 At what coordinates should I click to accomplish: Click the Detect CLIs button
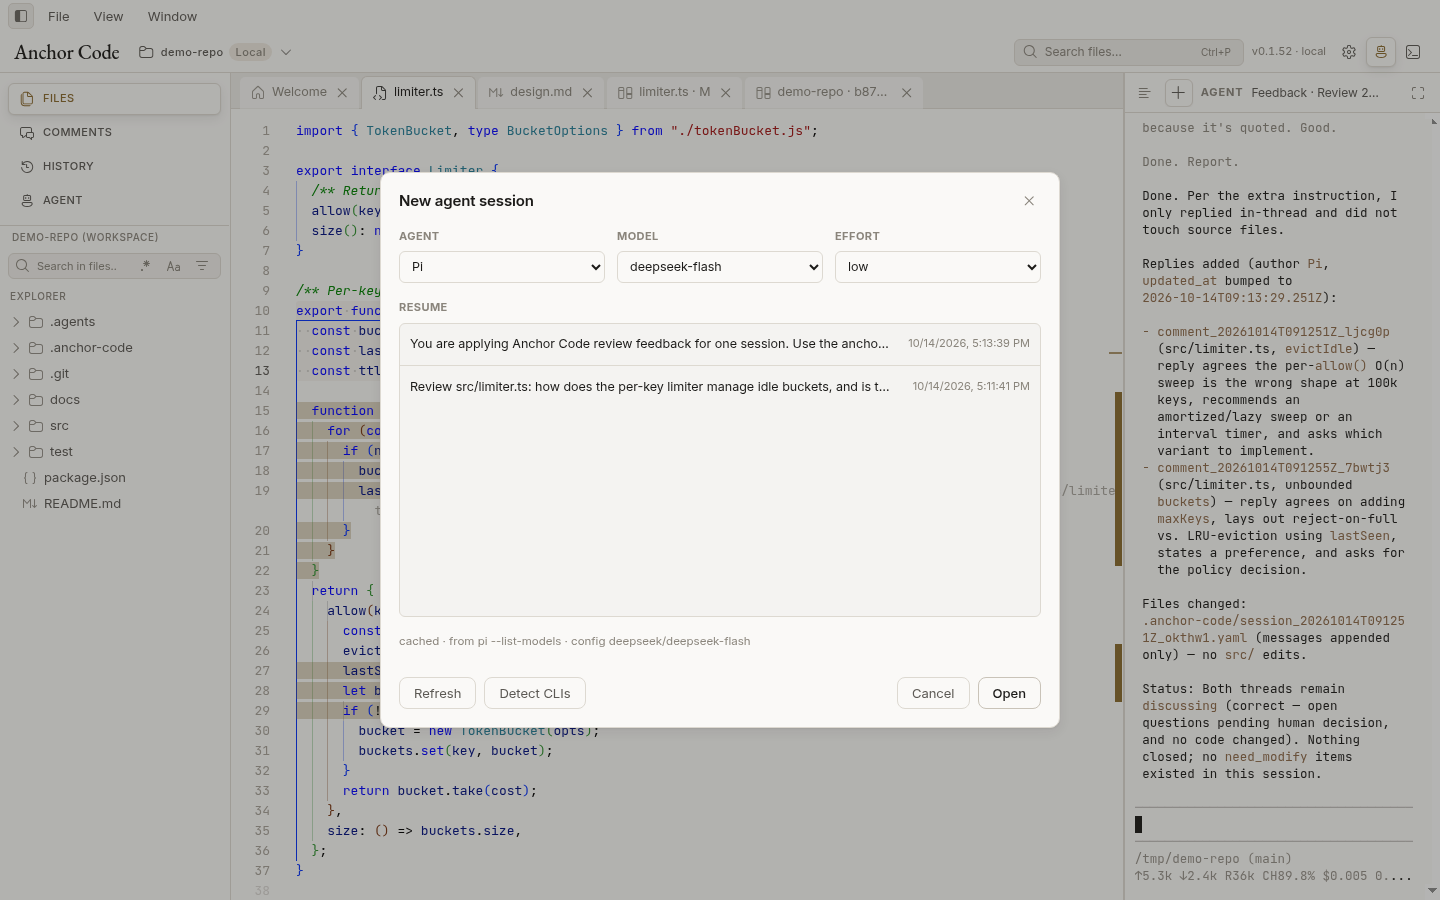click(x=535, y=693)
